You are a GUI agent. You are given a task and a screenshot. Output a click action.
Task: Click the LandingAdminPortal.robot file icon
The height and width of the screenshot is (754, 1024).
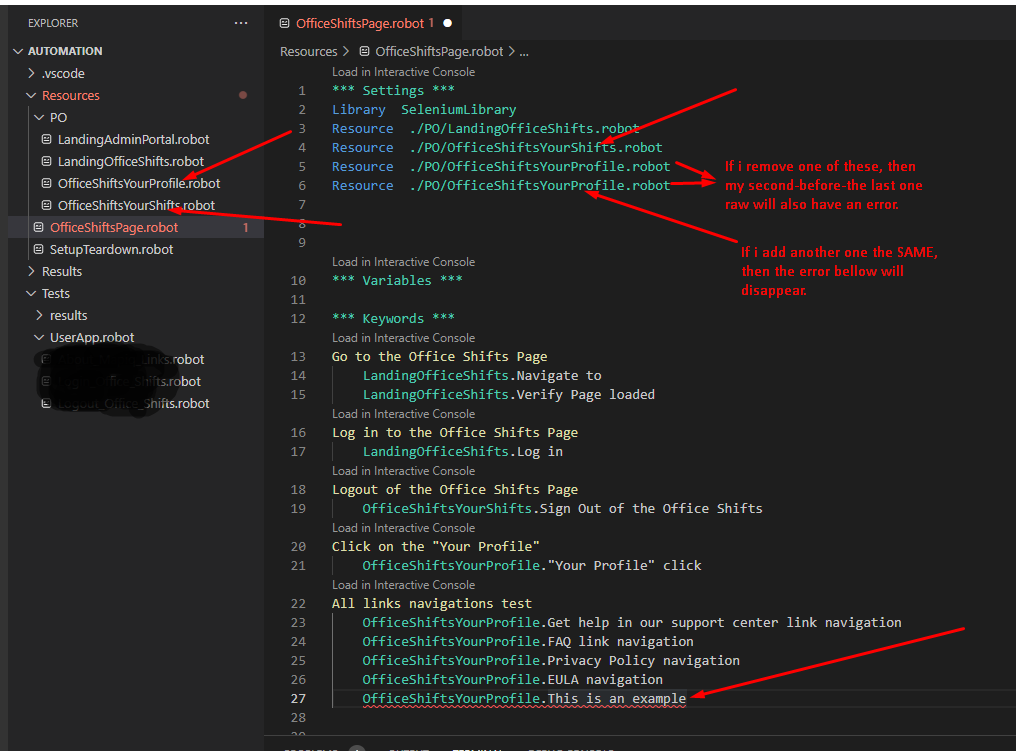click(x=46, y=139)
